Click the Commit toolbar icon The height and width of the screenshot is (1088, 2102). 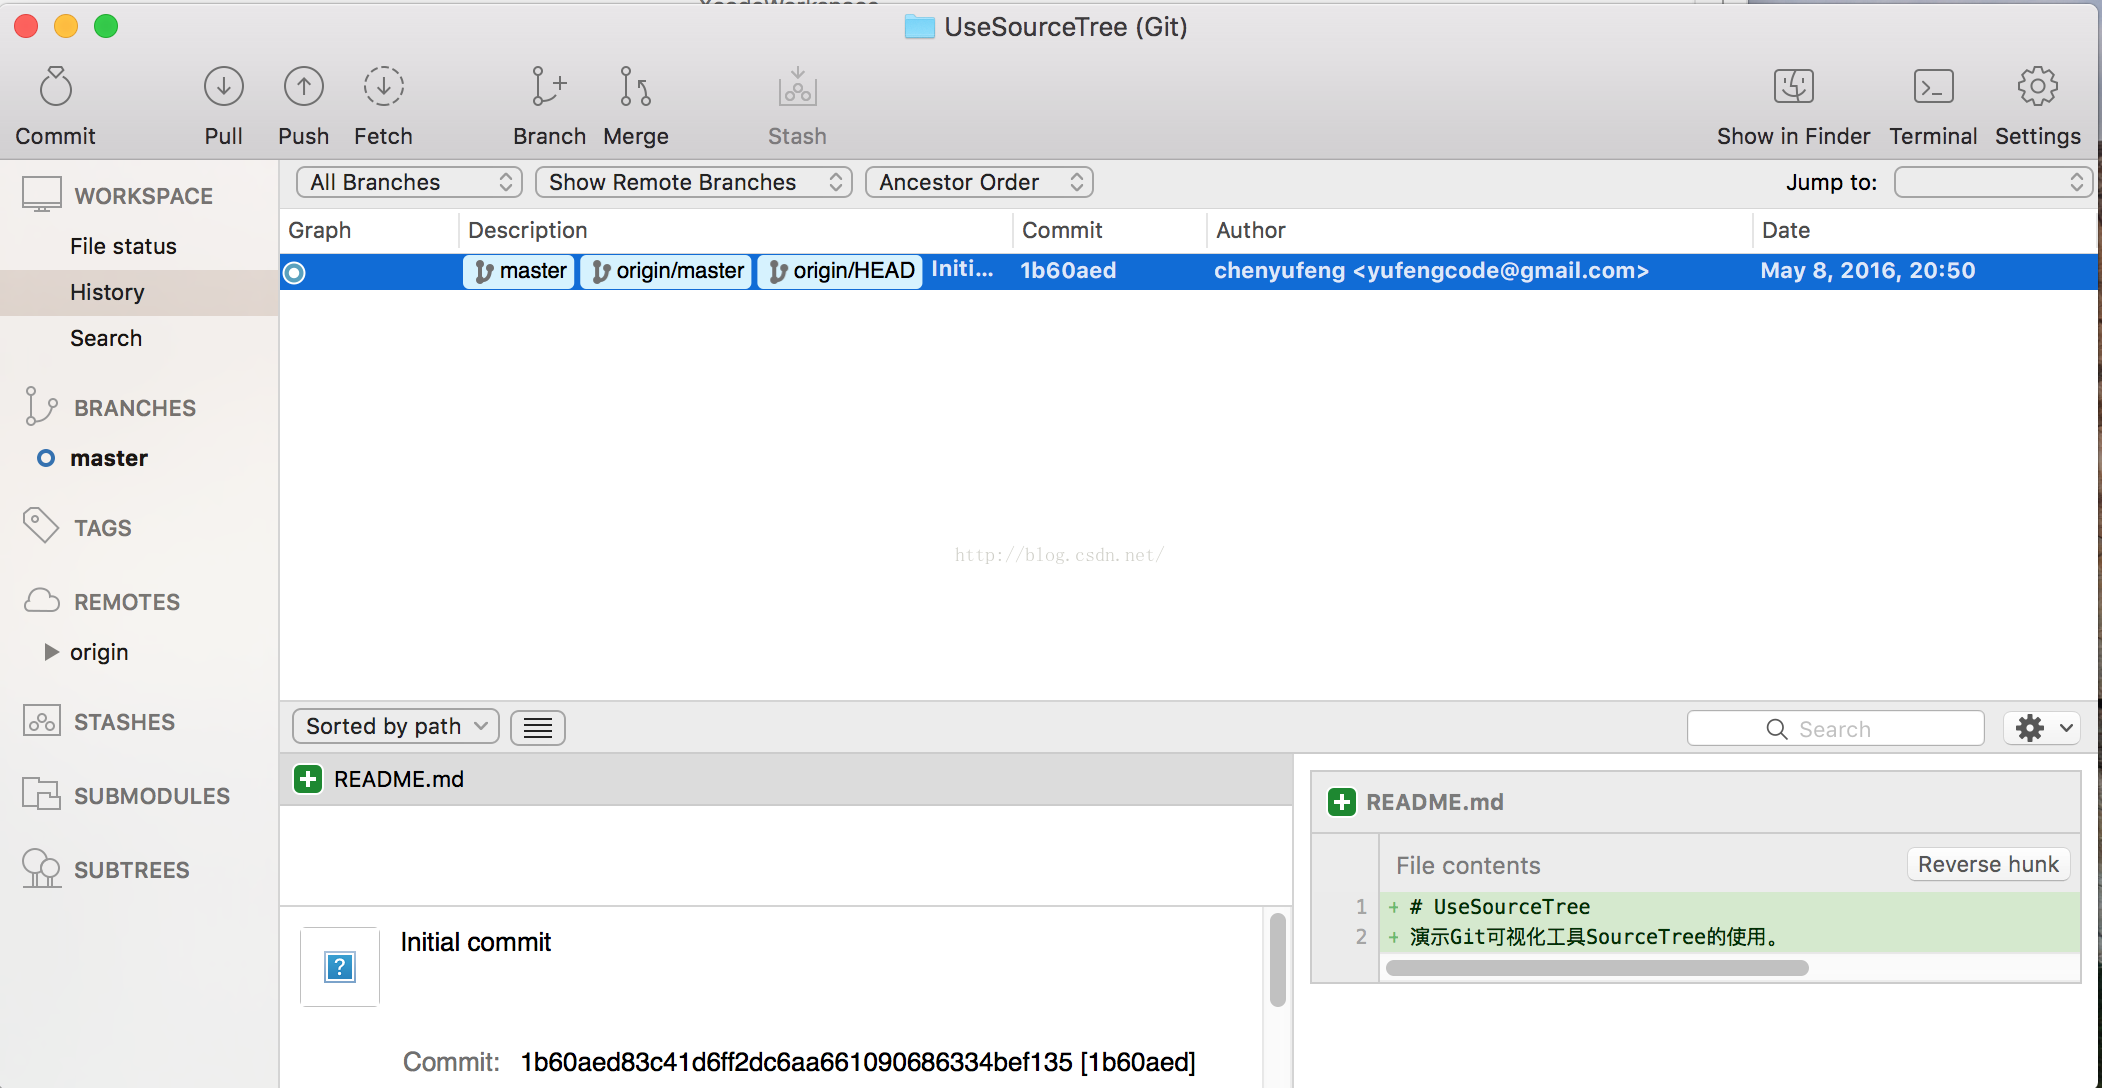pyautogui.click(x=56, y=88)
